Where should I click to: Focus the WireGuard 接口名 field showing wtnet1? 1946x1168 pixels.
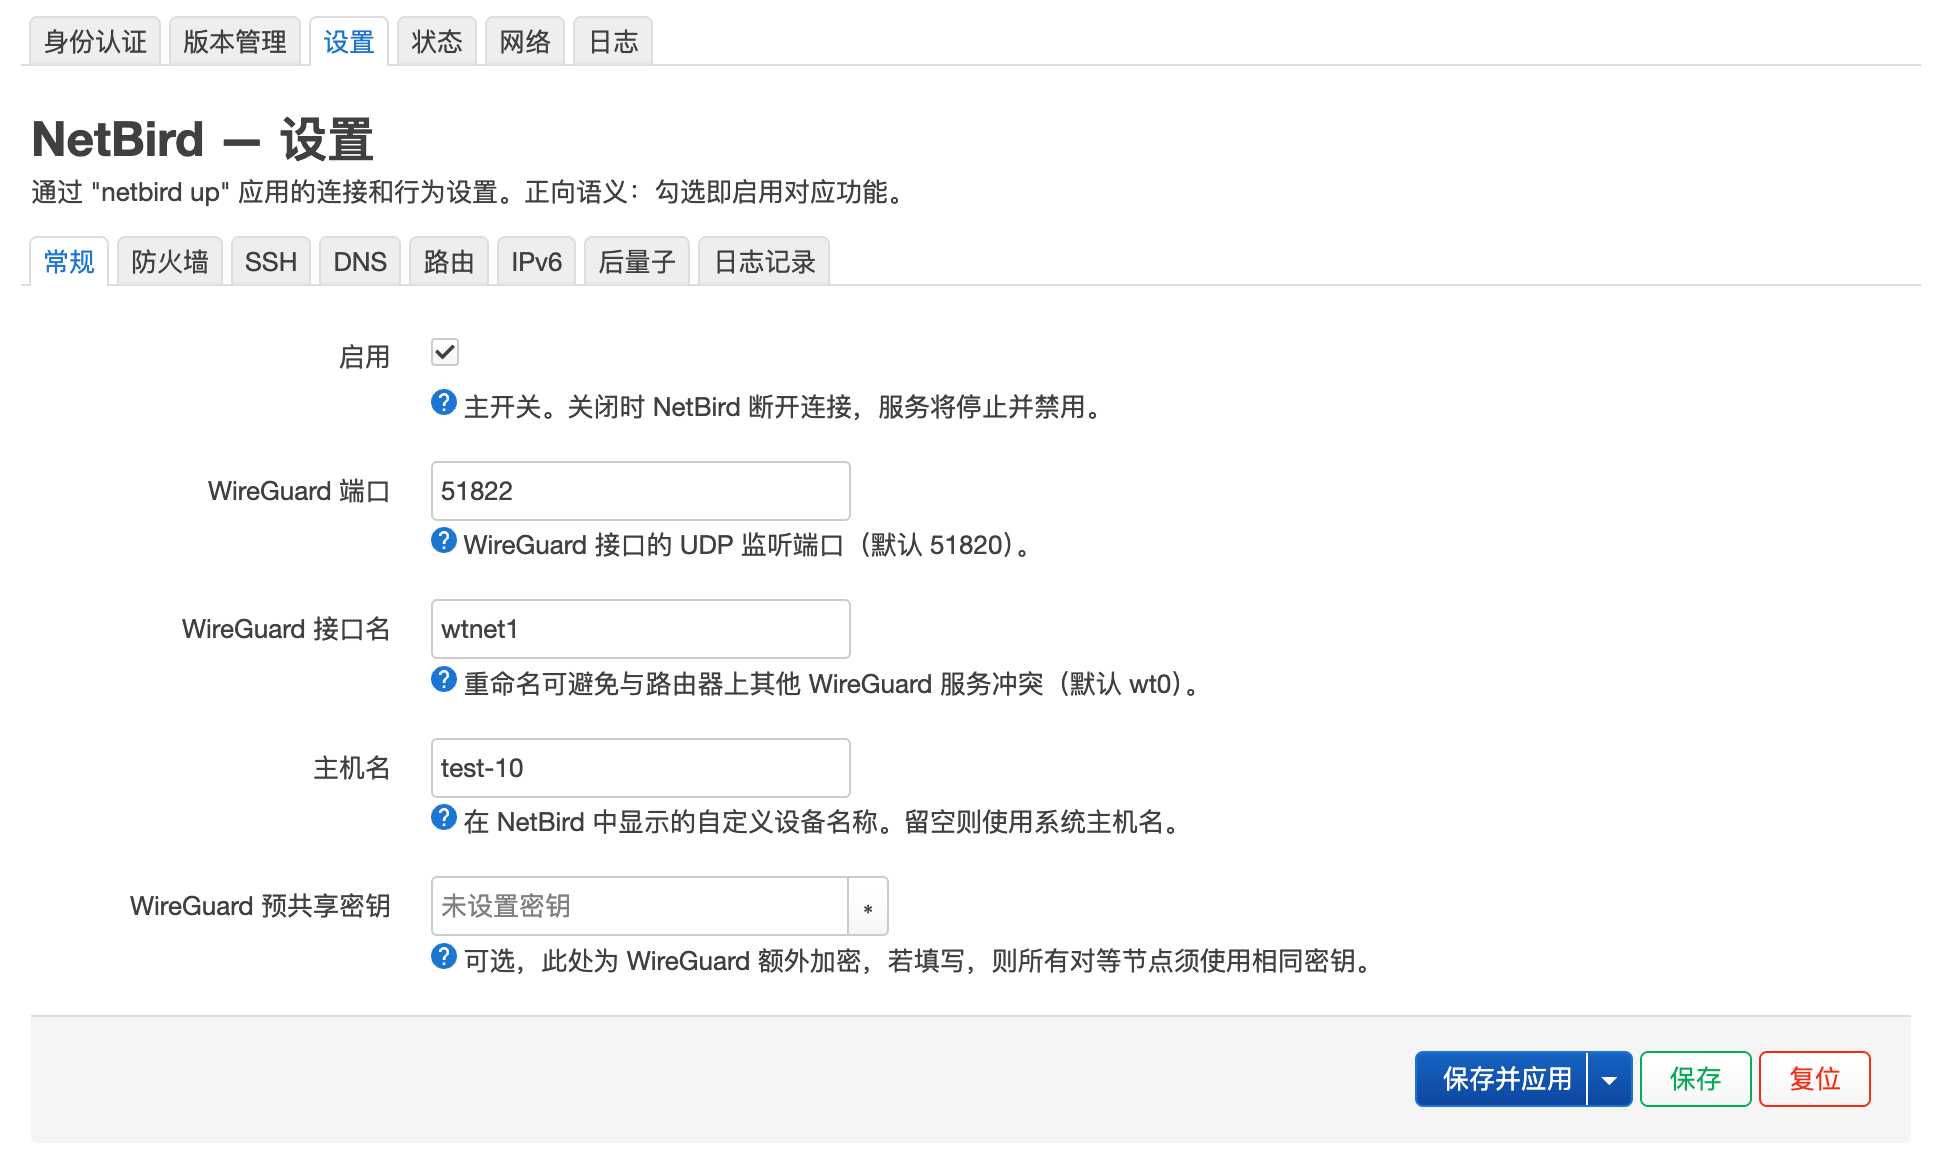pos(641,629)
